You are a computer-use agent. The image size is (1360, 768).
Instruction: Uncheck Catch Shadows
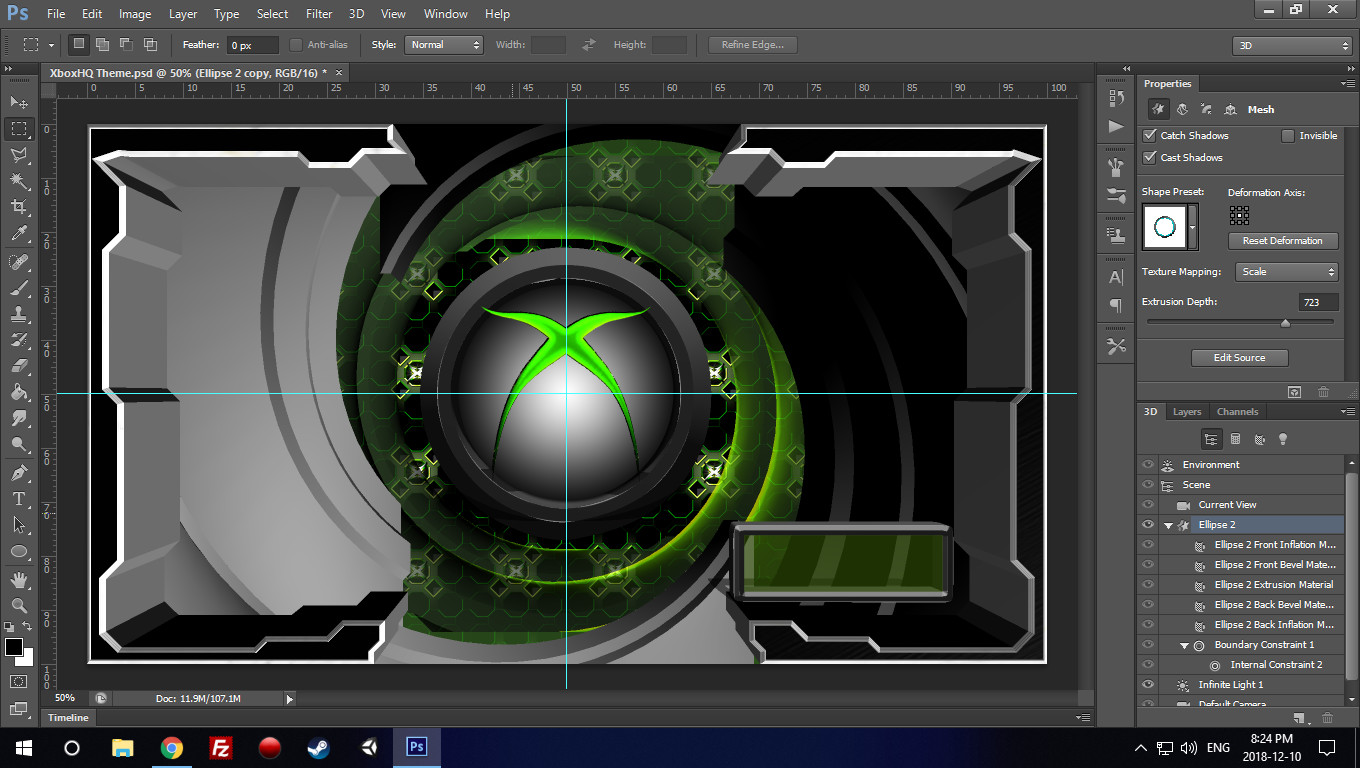click(1150, 135)
